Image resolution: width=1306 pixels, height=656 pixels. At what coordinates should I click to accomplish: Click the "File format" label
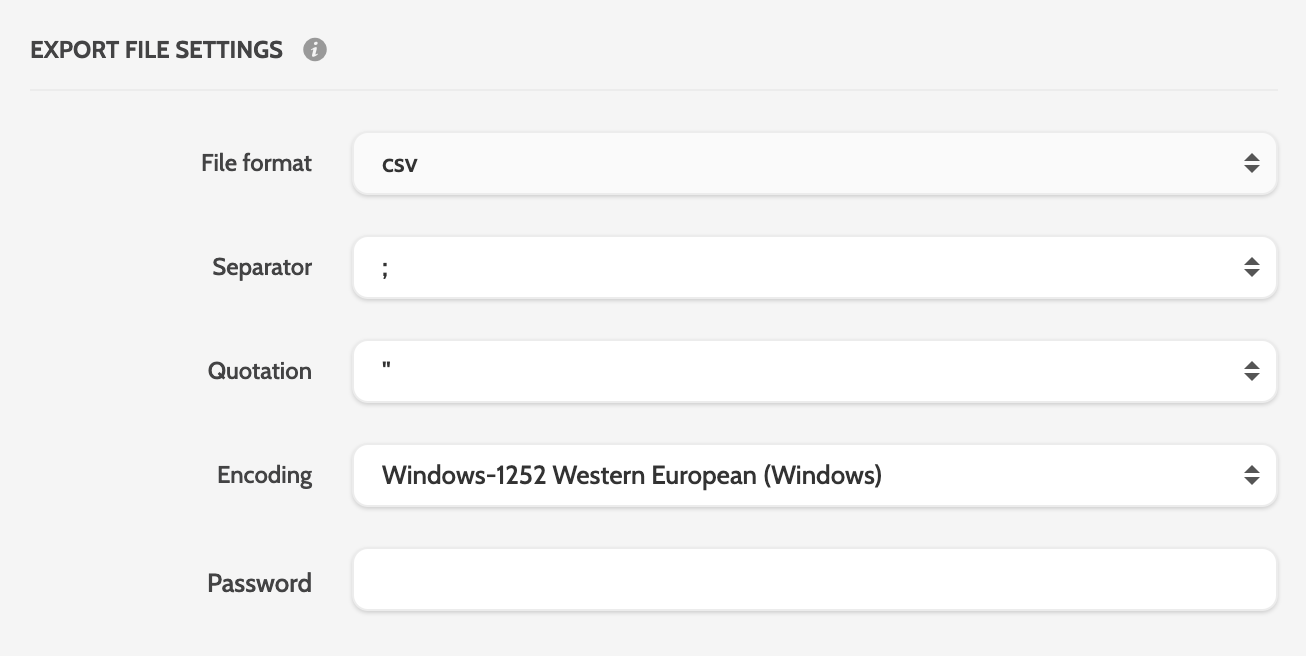[256, 163]
